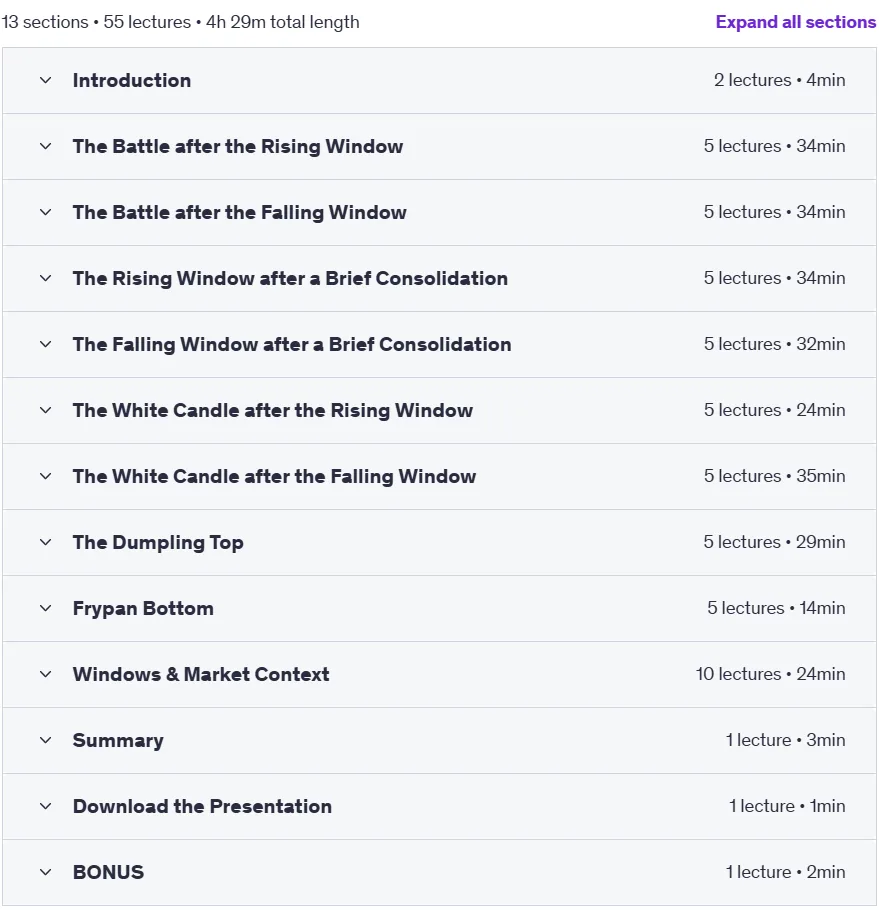Select The Dumpling Top section heading
Image resolution: width=879 pixels, height=910 pixels.
coord(158,542)
